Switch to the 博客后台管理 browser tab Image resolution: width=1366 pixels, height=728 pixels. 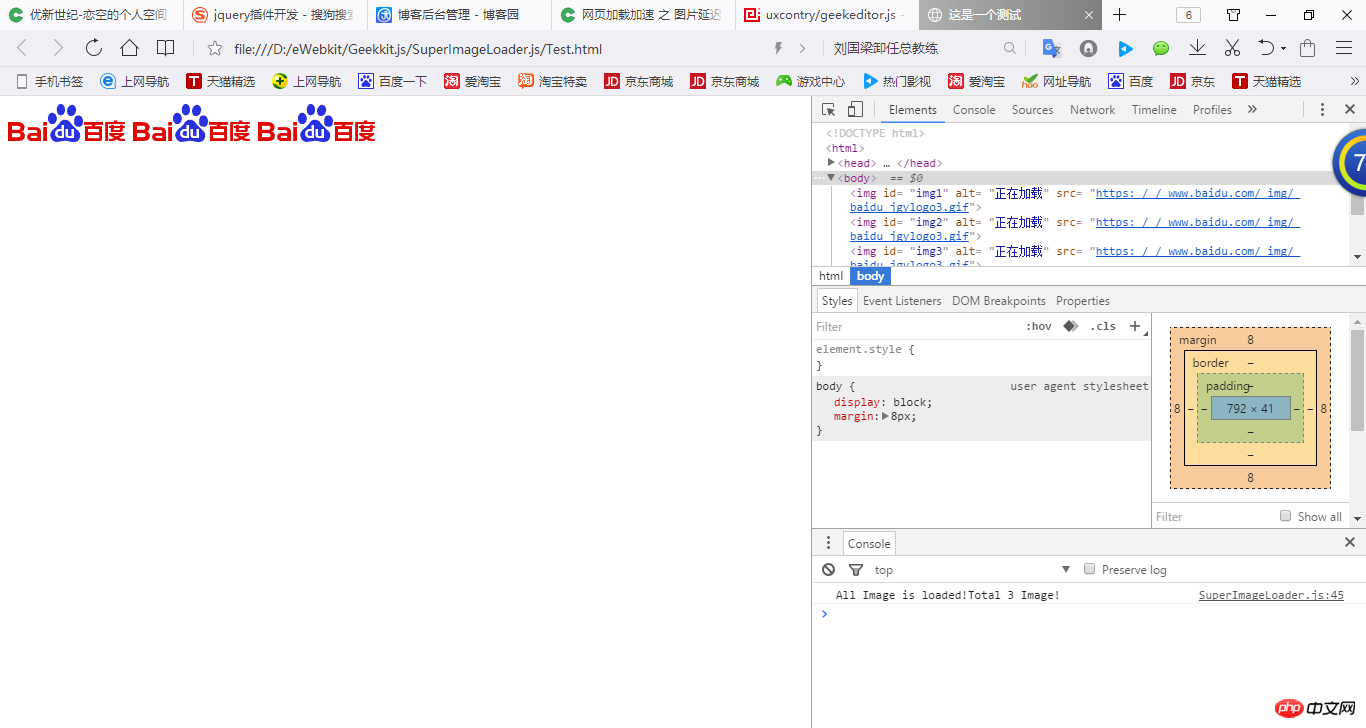coord(458,15)
